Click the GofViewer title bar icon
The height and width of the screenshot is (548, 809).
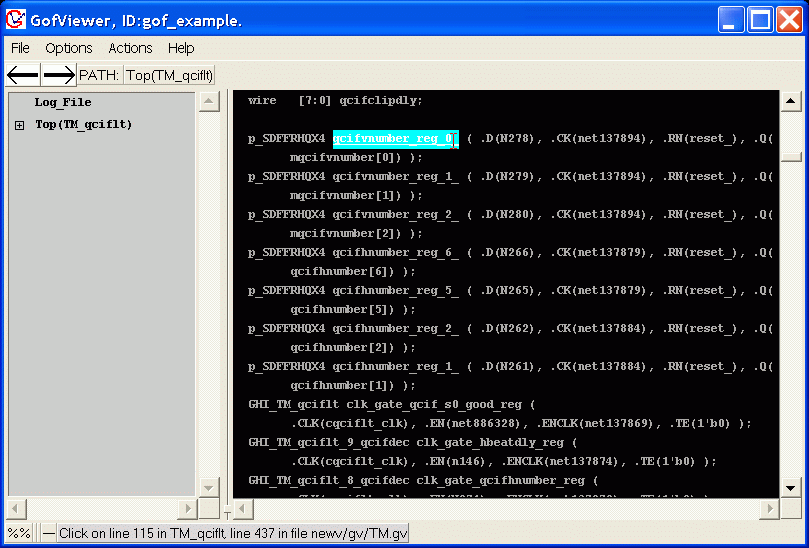coord(16,20)
